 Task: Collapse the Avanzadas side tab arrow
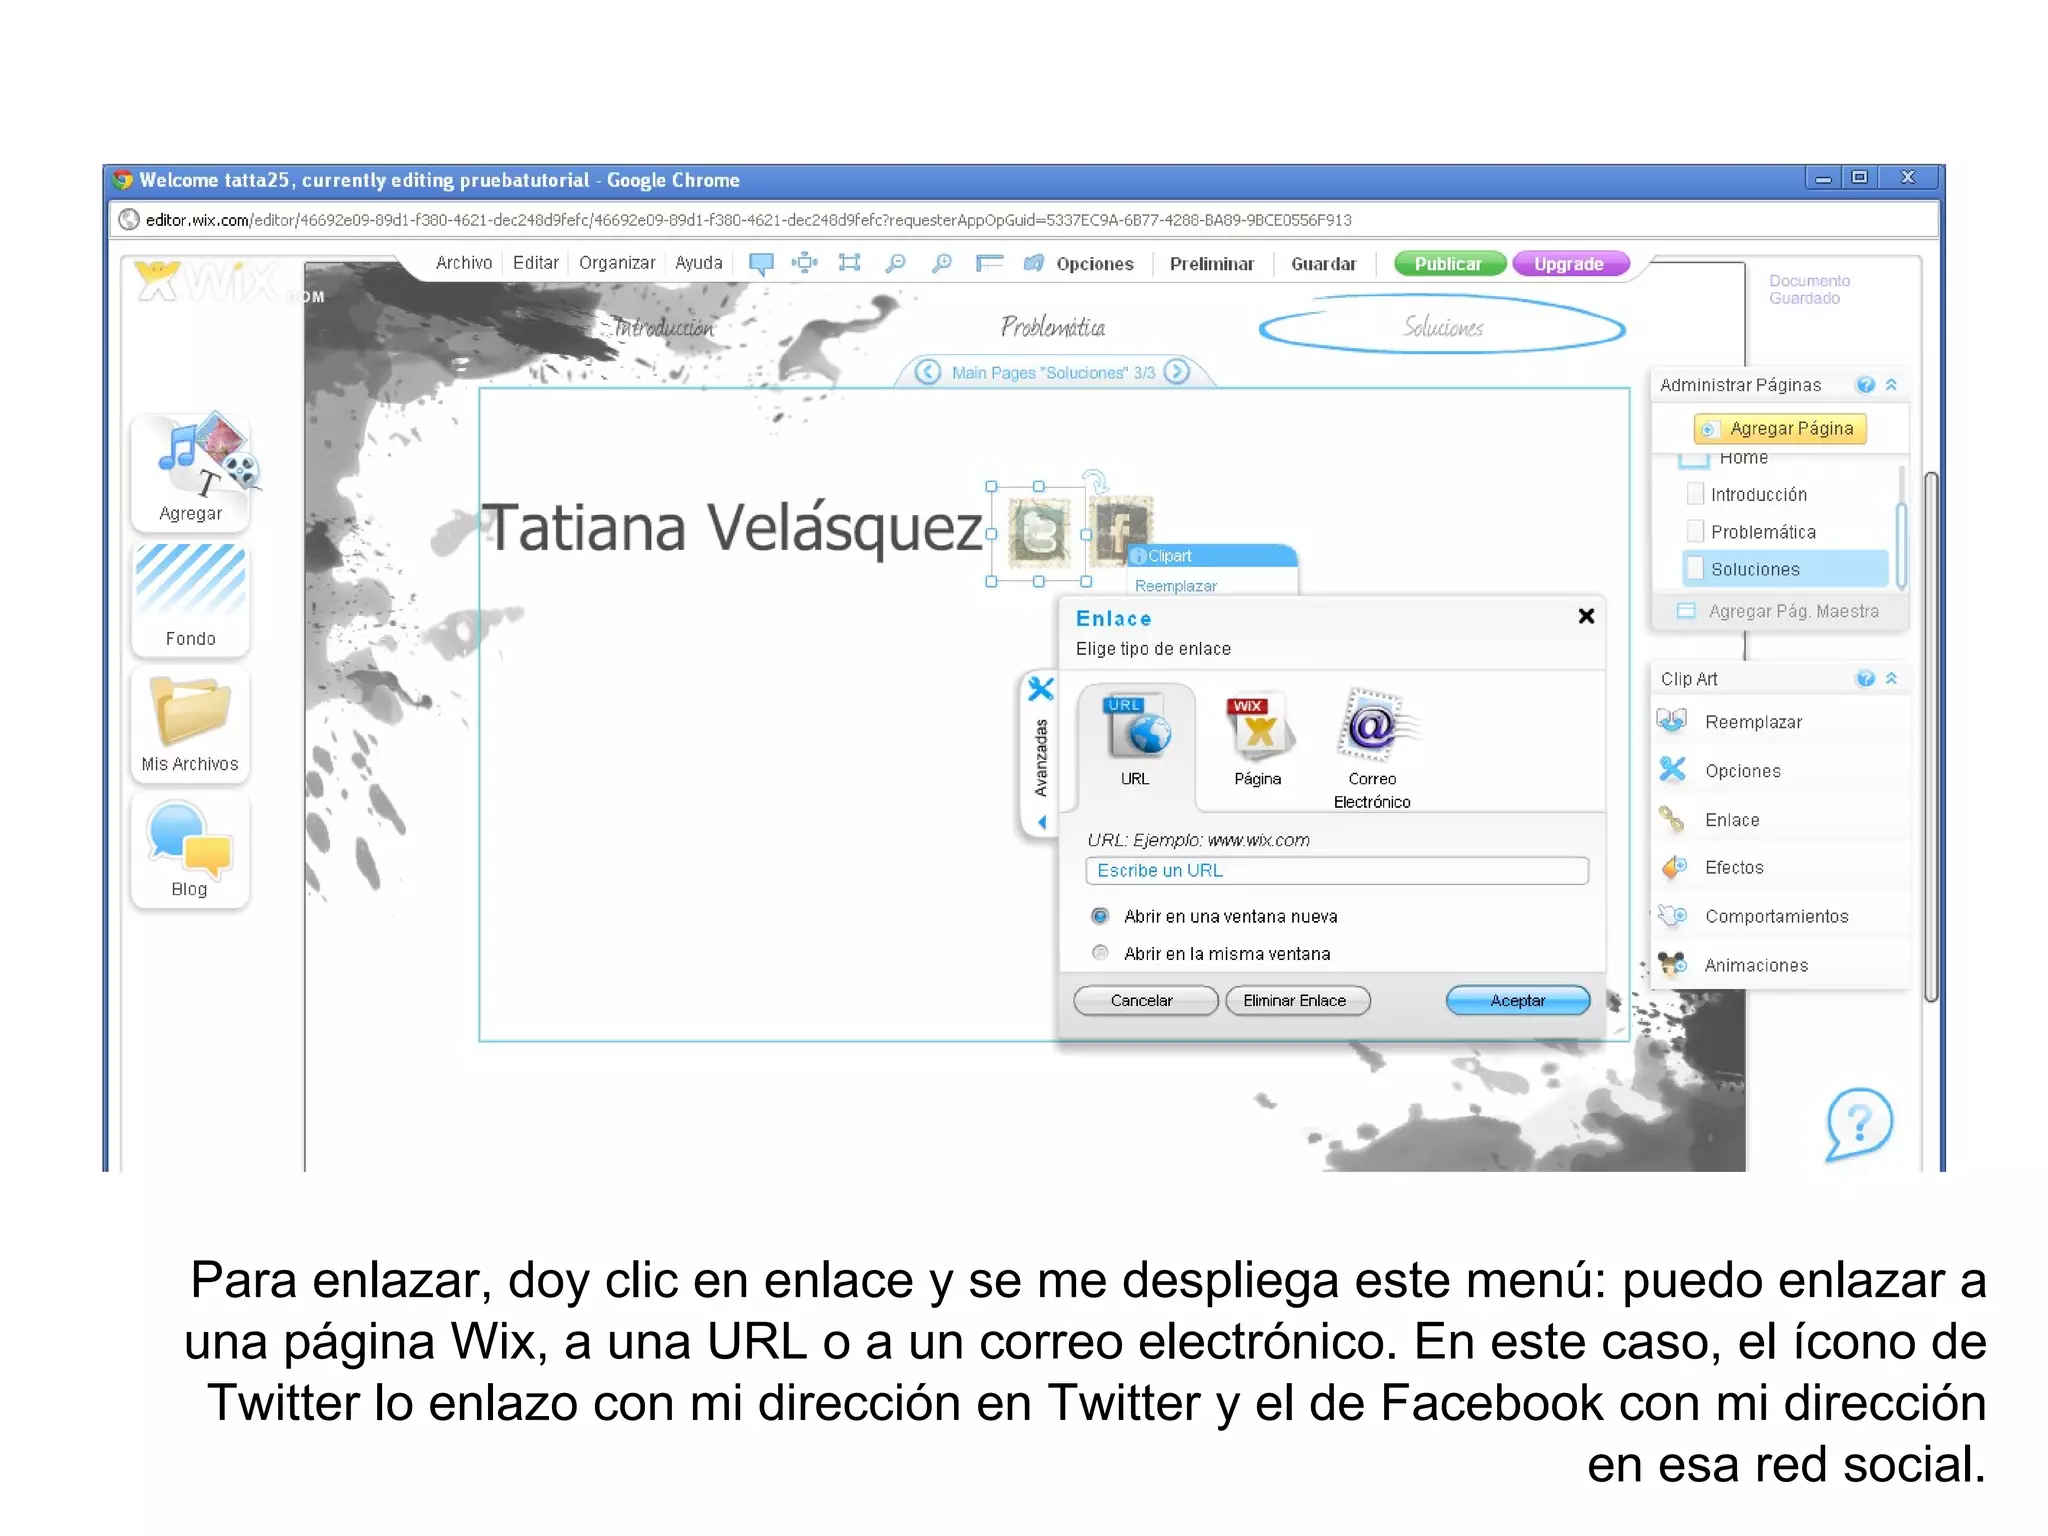pos(1041,822)
